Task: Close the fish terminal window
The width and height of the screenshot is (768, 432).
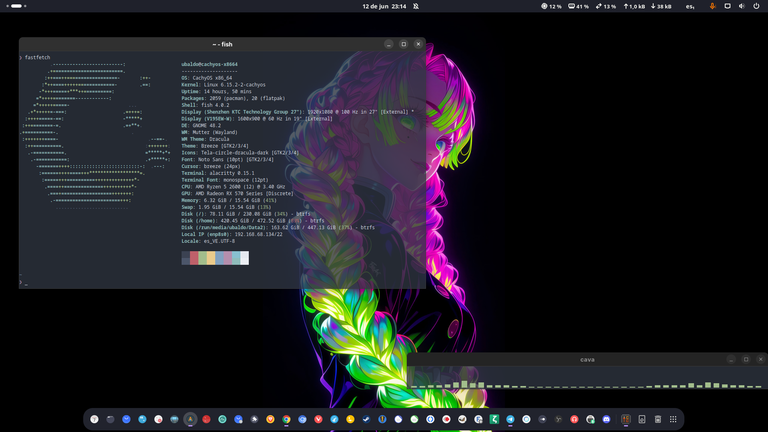Action: coord(418,44)
